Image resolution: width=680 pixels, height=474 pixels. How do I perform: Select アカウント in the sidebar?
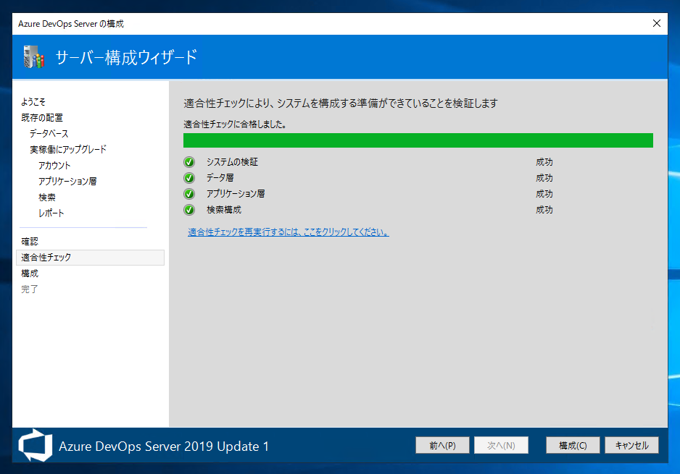tap(54, 165)
